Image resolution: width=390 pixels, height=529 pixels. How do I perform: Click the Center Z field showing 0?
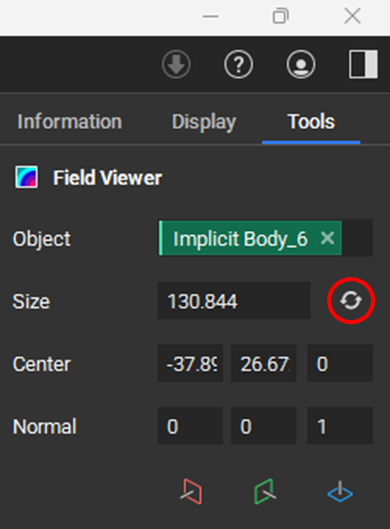click(340, 363)
